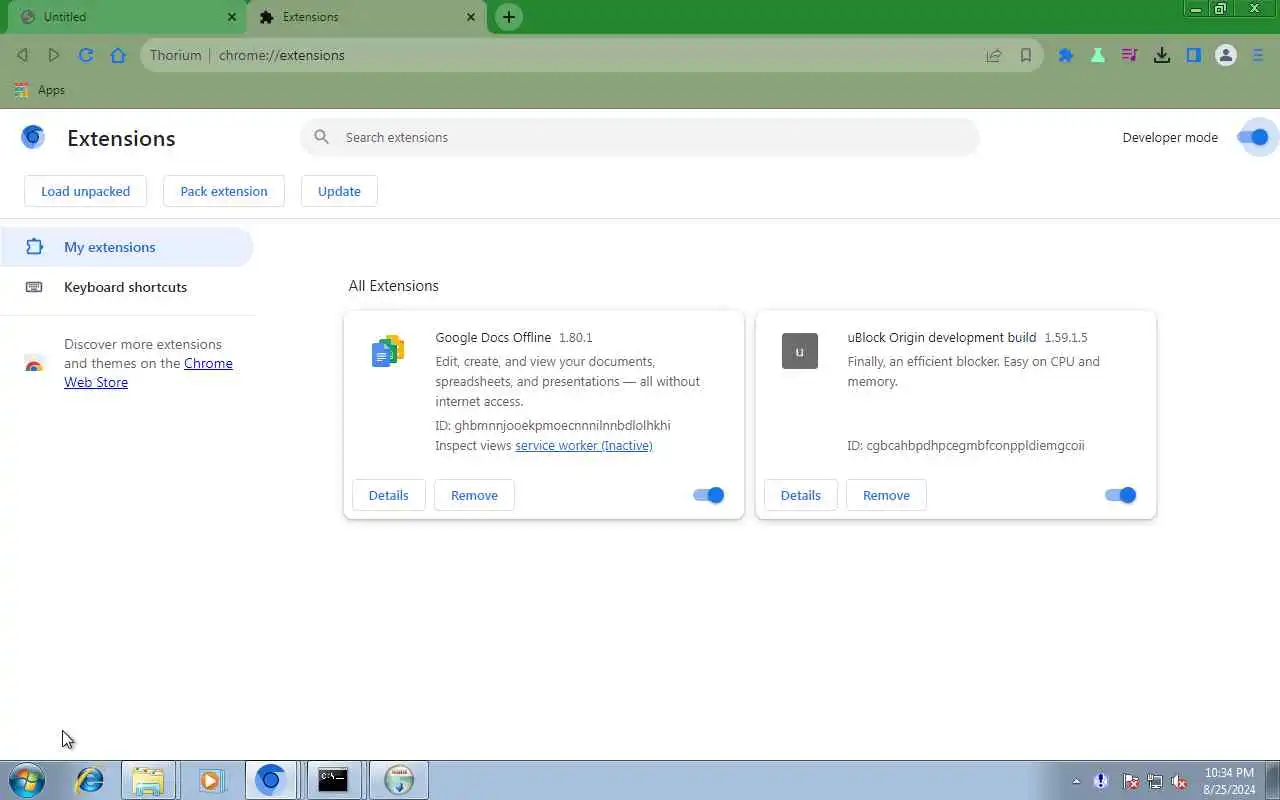Disable the uBlock Origin development build extension
Viewport: 1280px width, 800px height.
[x=1120, y=495]
